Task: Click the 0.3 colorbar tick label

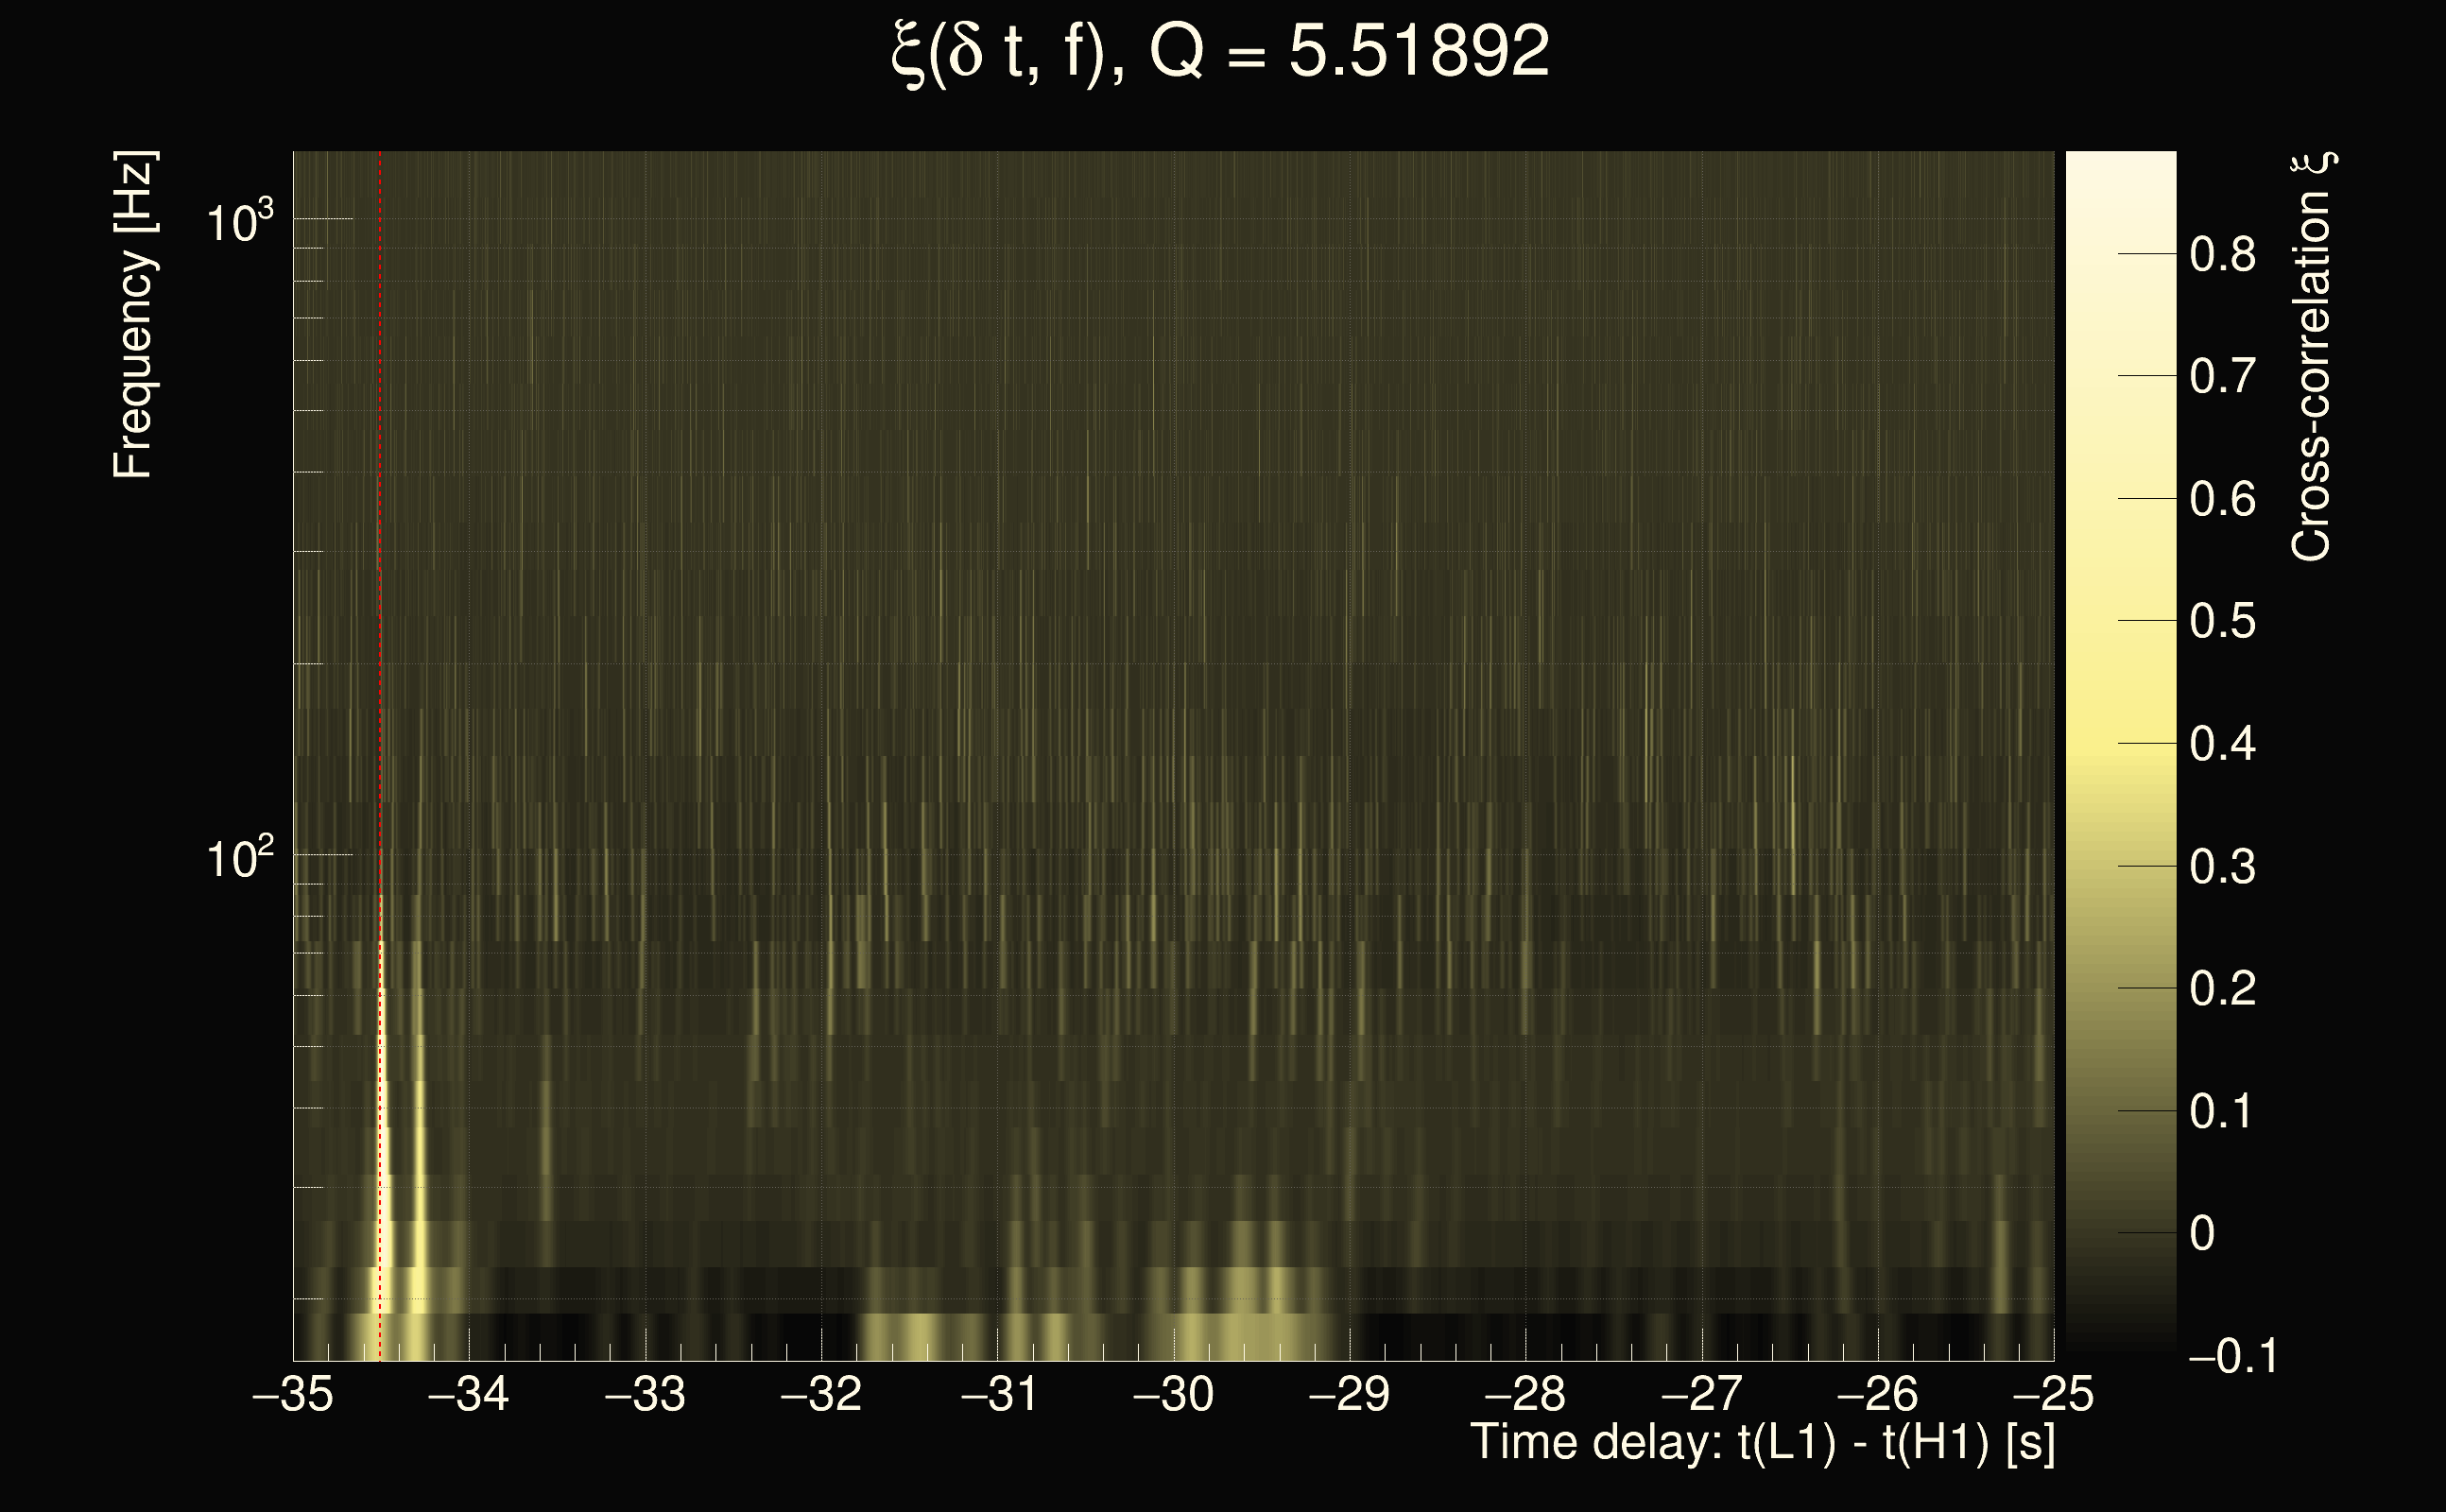Action: tap(2222, 867)
